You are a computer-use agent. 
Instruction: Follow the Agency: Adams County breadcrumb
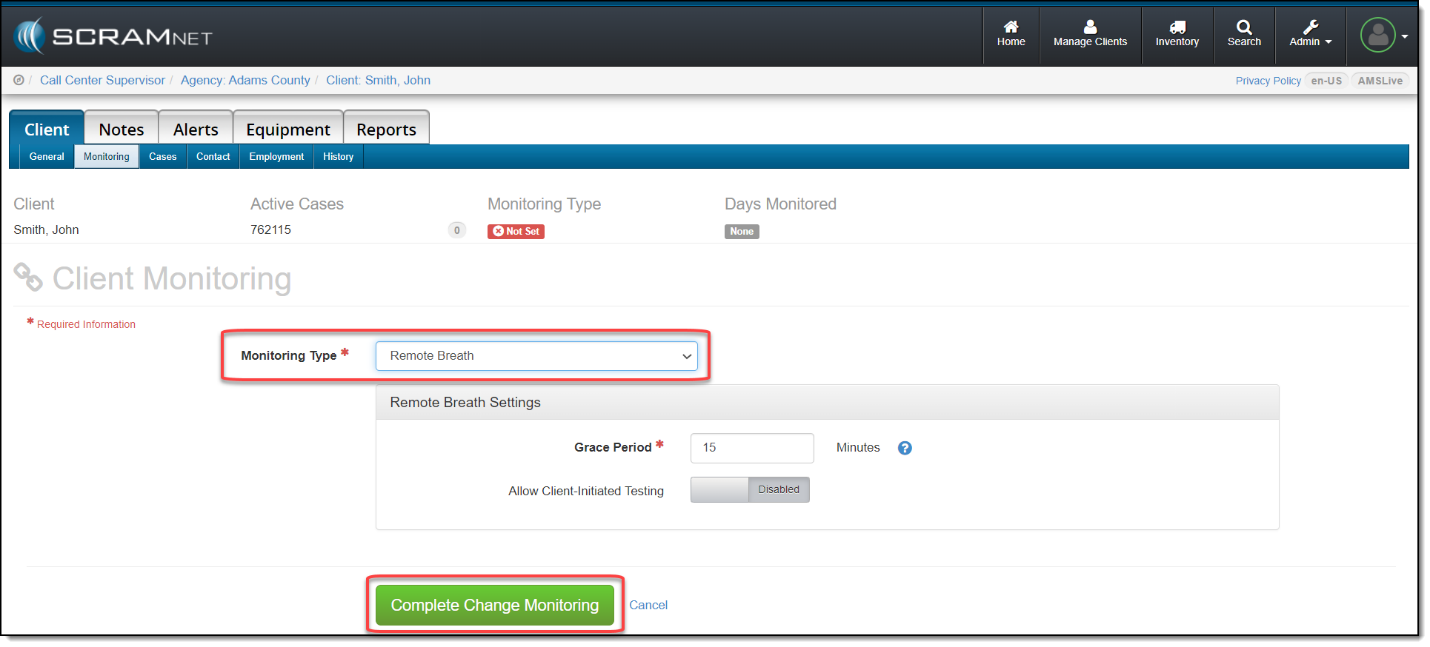(x=245, y=80)
